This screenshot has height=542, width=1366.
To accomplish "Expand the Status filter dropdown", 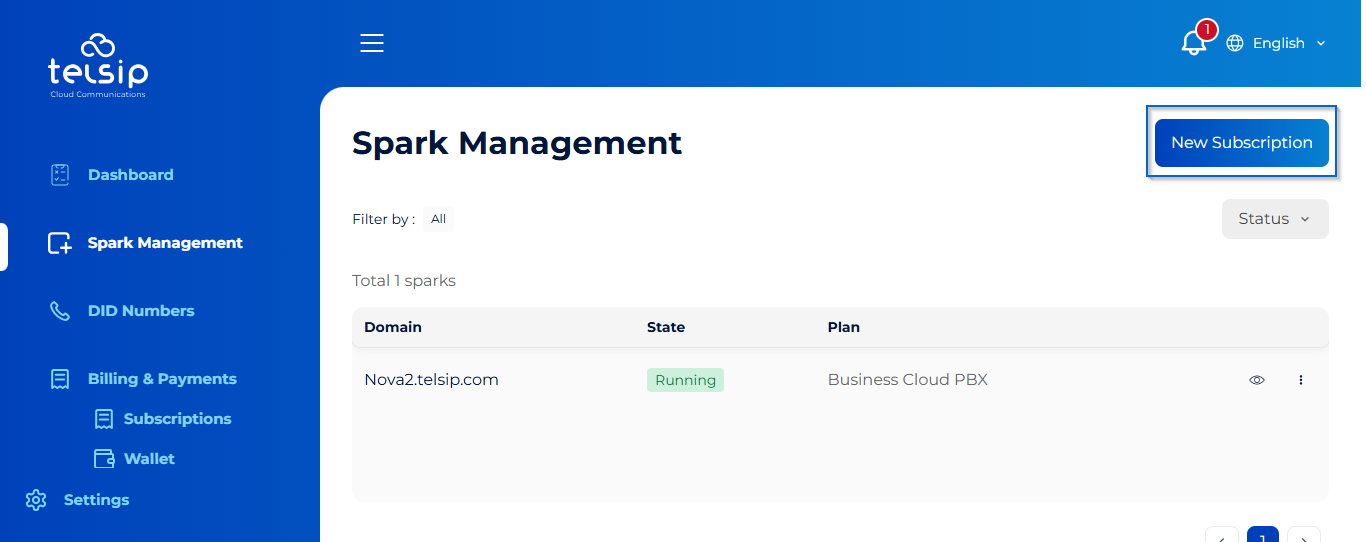I will click(x=1275, y=219).
